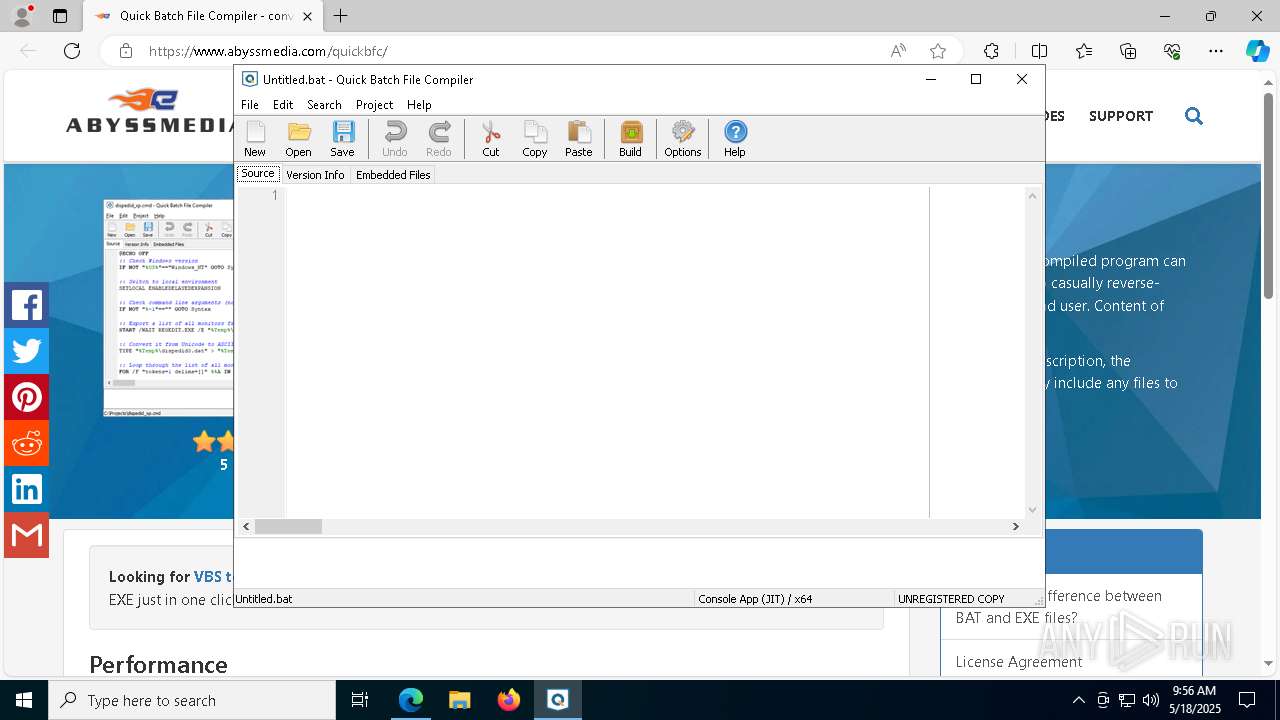The image size is (1280, 720).
Task: Open the Help menu in menu bar
Action: (x=419, y=104)
